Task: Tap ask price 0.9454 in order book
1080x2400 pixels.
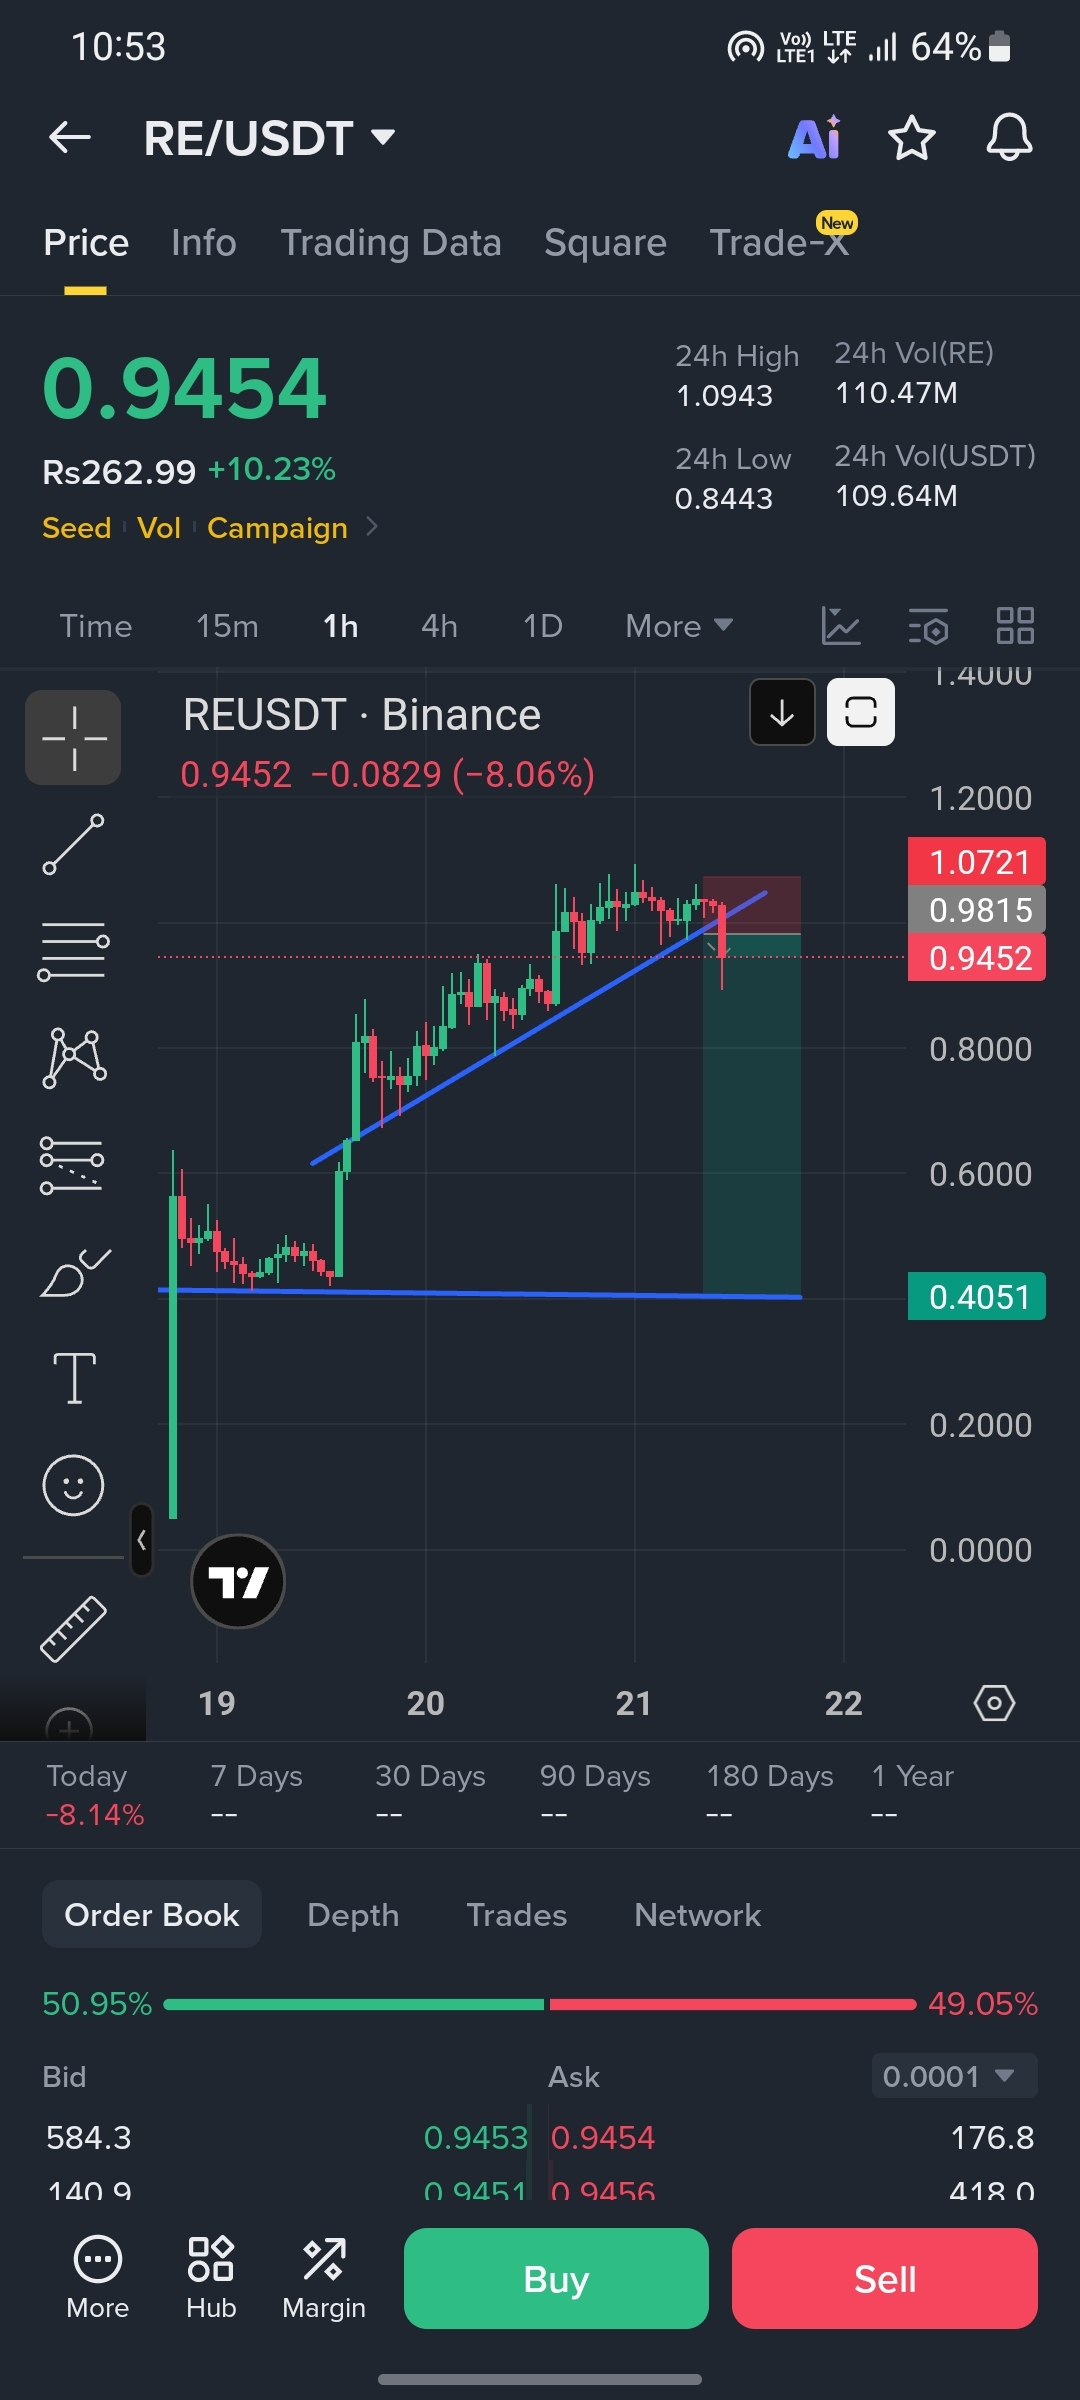Action: click(x=603, y=2137)
